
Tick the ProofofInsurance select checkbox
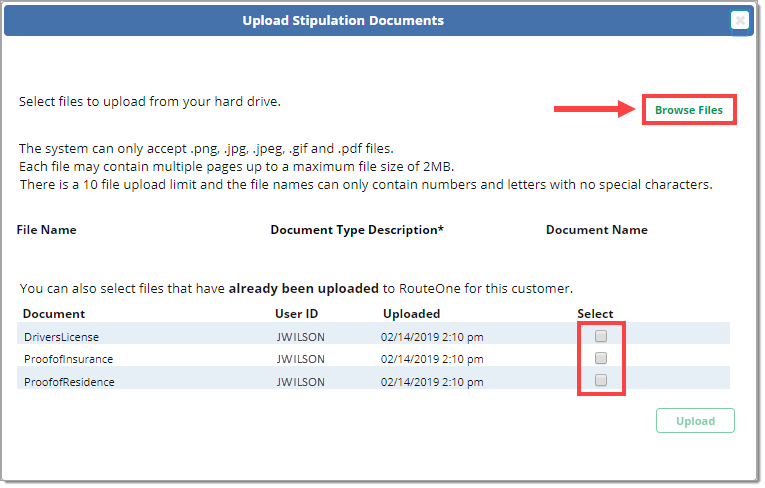(601, 358)
